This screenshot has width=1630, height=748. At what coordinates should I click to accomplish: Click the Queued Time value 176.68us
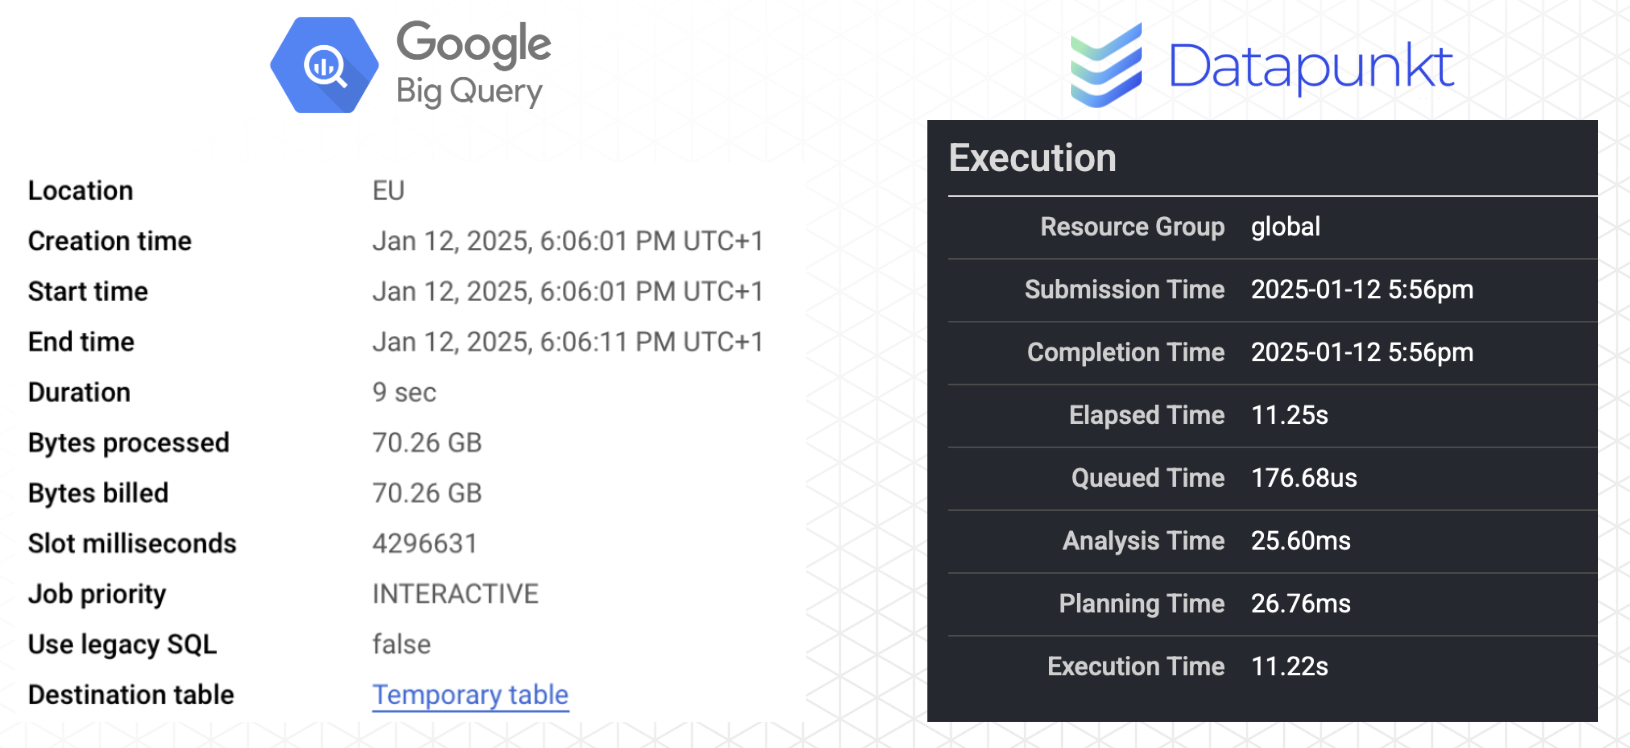1304,478
